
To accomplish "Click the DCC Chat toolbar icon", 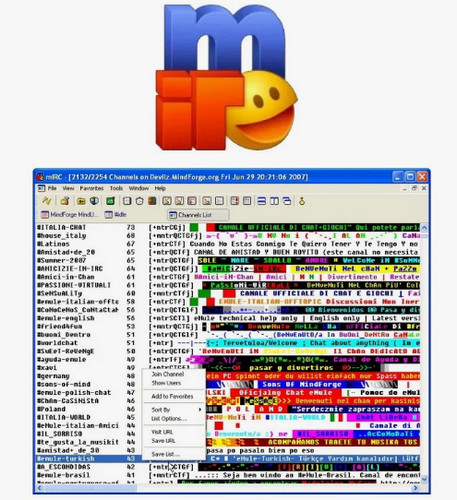I will coord(179,201).
